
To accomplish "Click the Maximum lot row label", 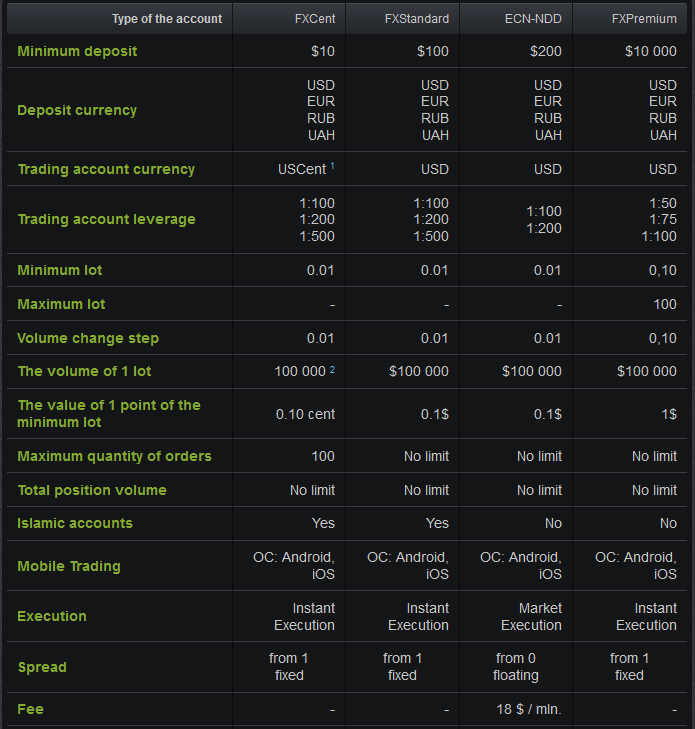I will tap(61, 305).
